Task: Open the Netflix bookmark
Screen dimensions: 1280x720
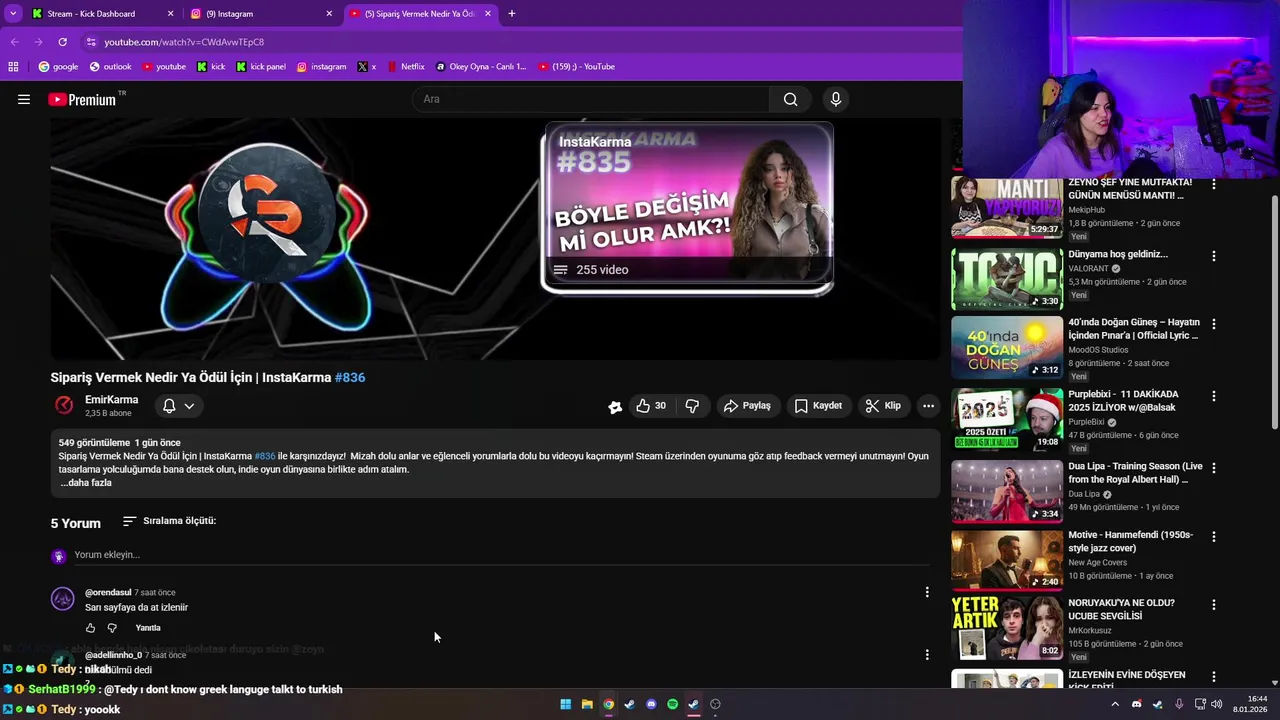Action: click(405, 67)
